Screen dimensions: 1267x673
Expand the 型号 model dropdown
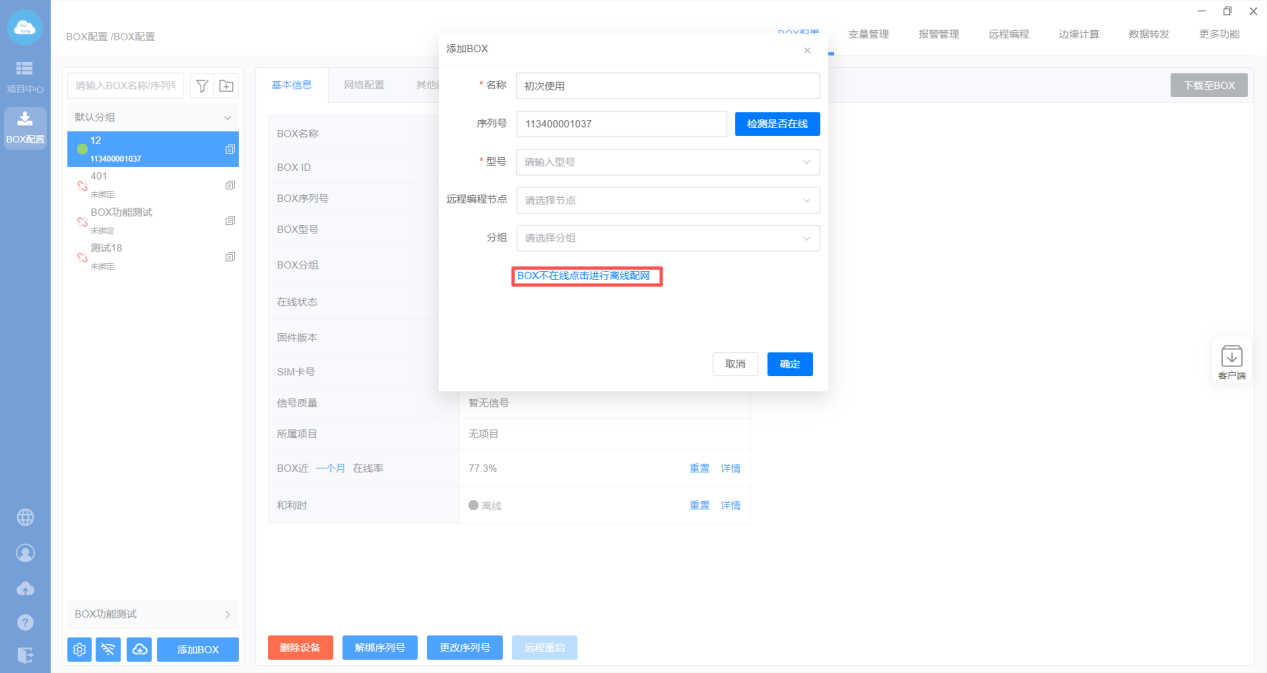668,162
